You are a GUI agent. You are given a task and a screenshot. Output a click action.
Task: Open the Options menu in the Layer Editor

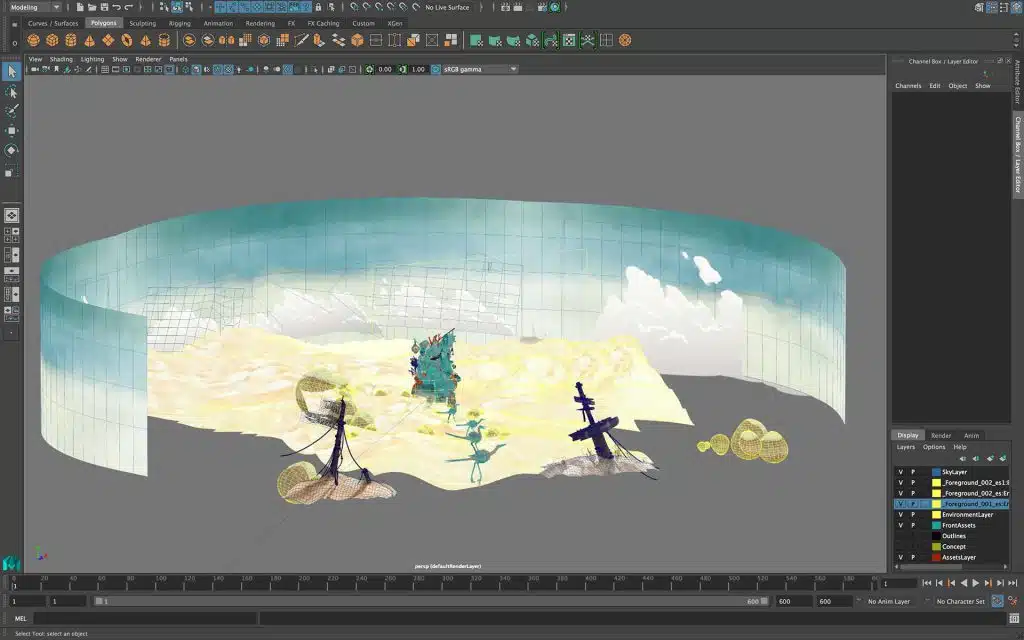tap(934, 447)
